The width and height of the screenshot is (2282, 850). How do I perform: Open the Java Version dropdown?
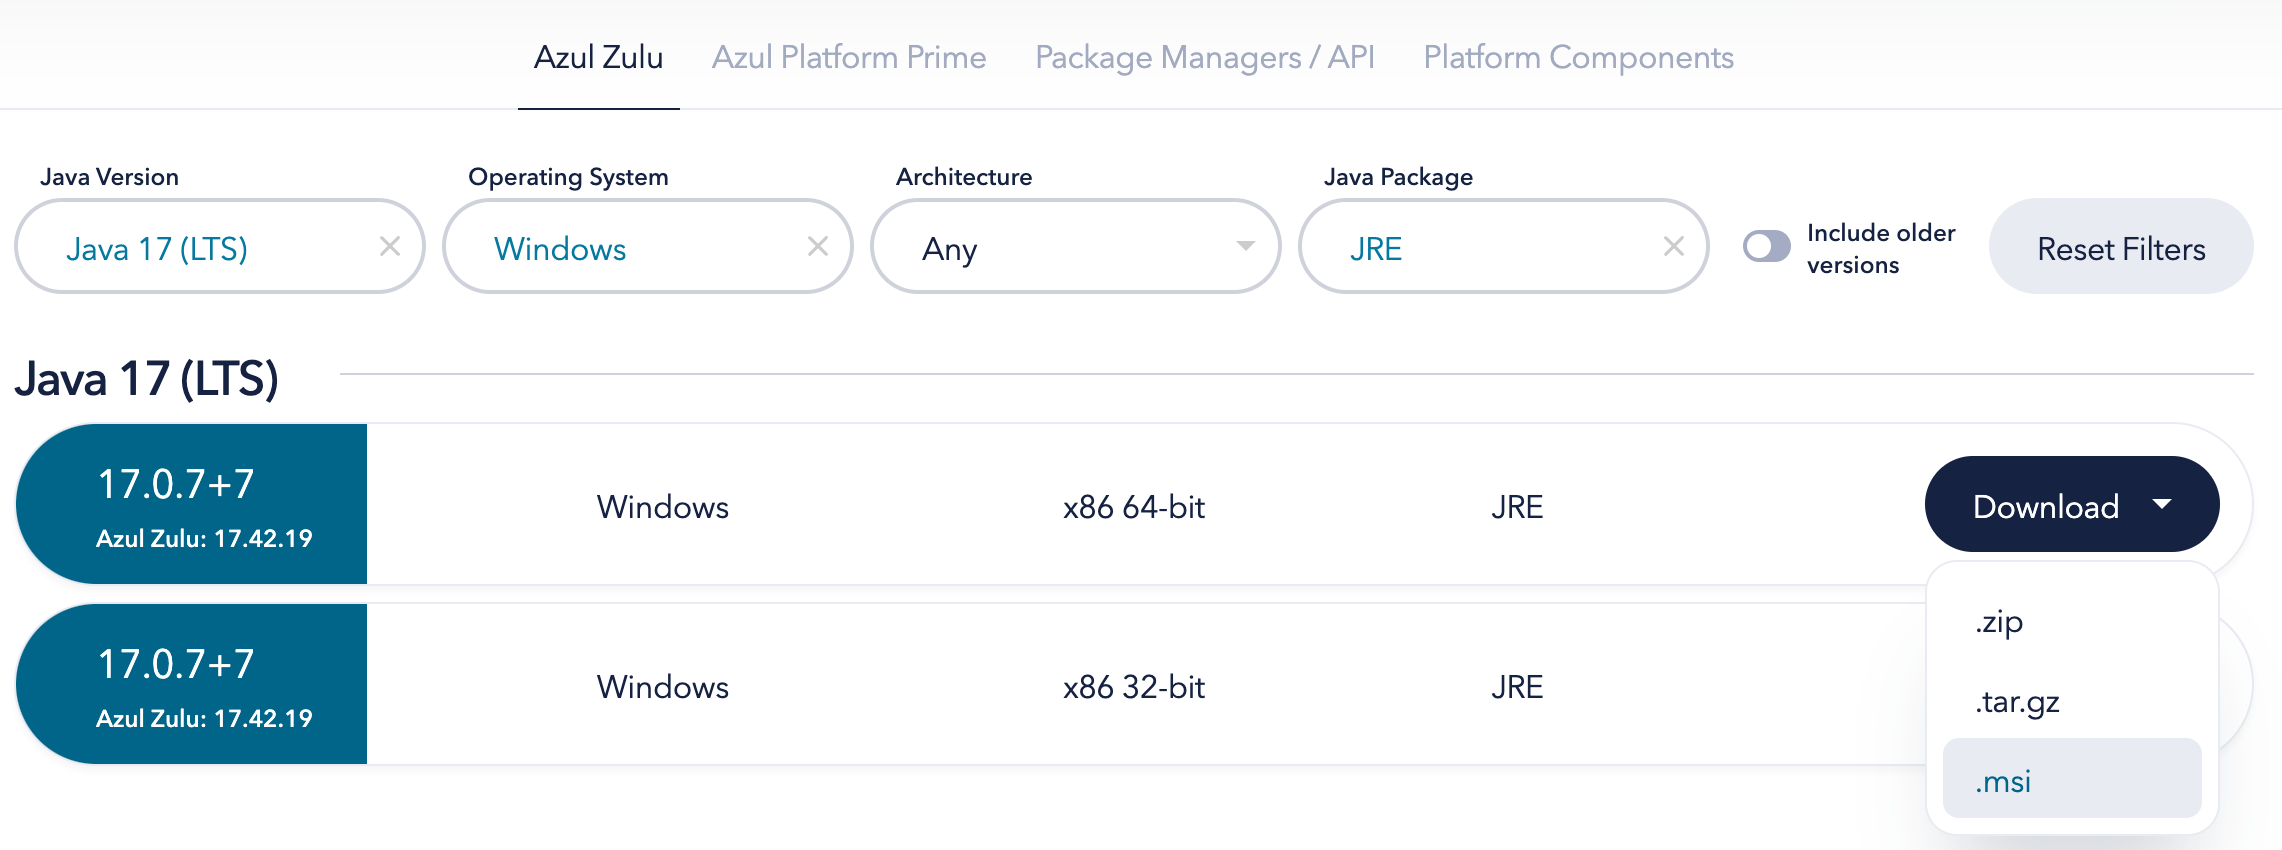coord(220,246)
